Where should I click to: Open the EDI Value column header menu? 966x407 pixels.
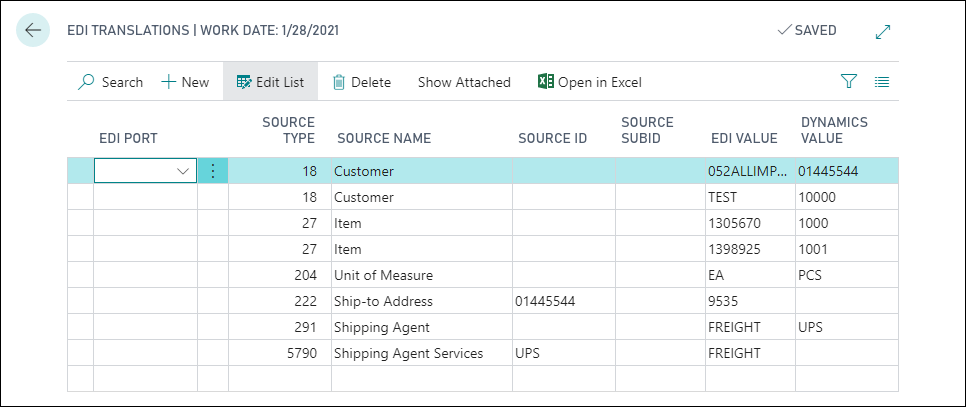coord(745,138)
